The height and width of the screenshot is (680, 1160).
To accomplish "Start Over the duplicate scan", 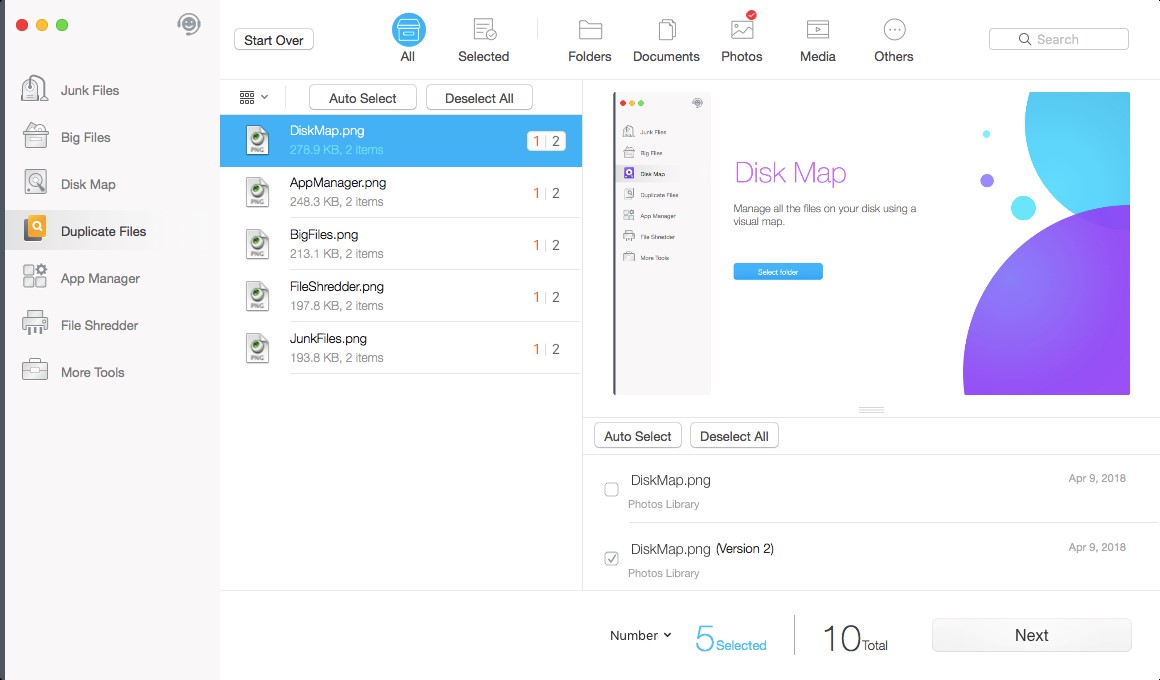I will [273, 39].
